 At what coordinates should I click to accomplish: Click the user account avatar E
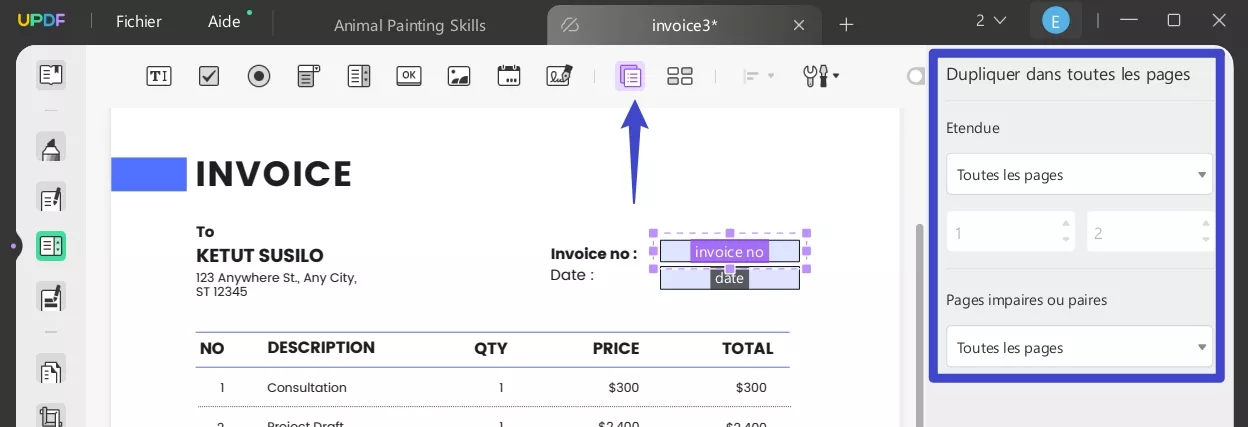[x=1055, y=21]
